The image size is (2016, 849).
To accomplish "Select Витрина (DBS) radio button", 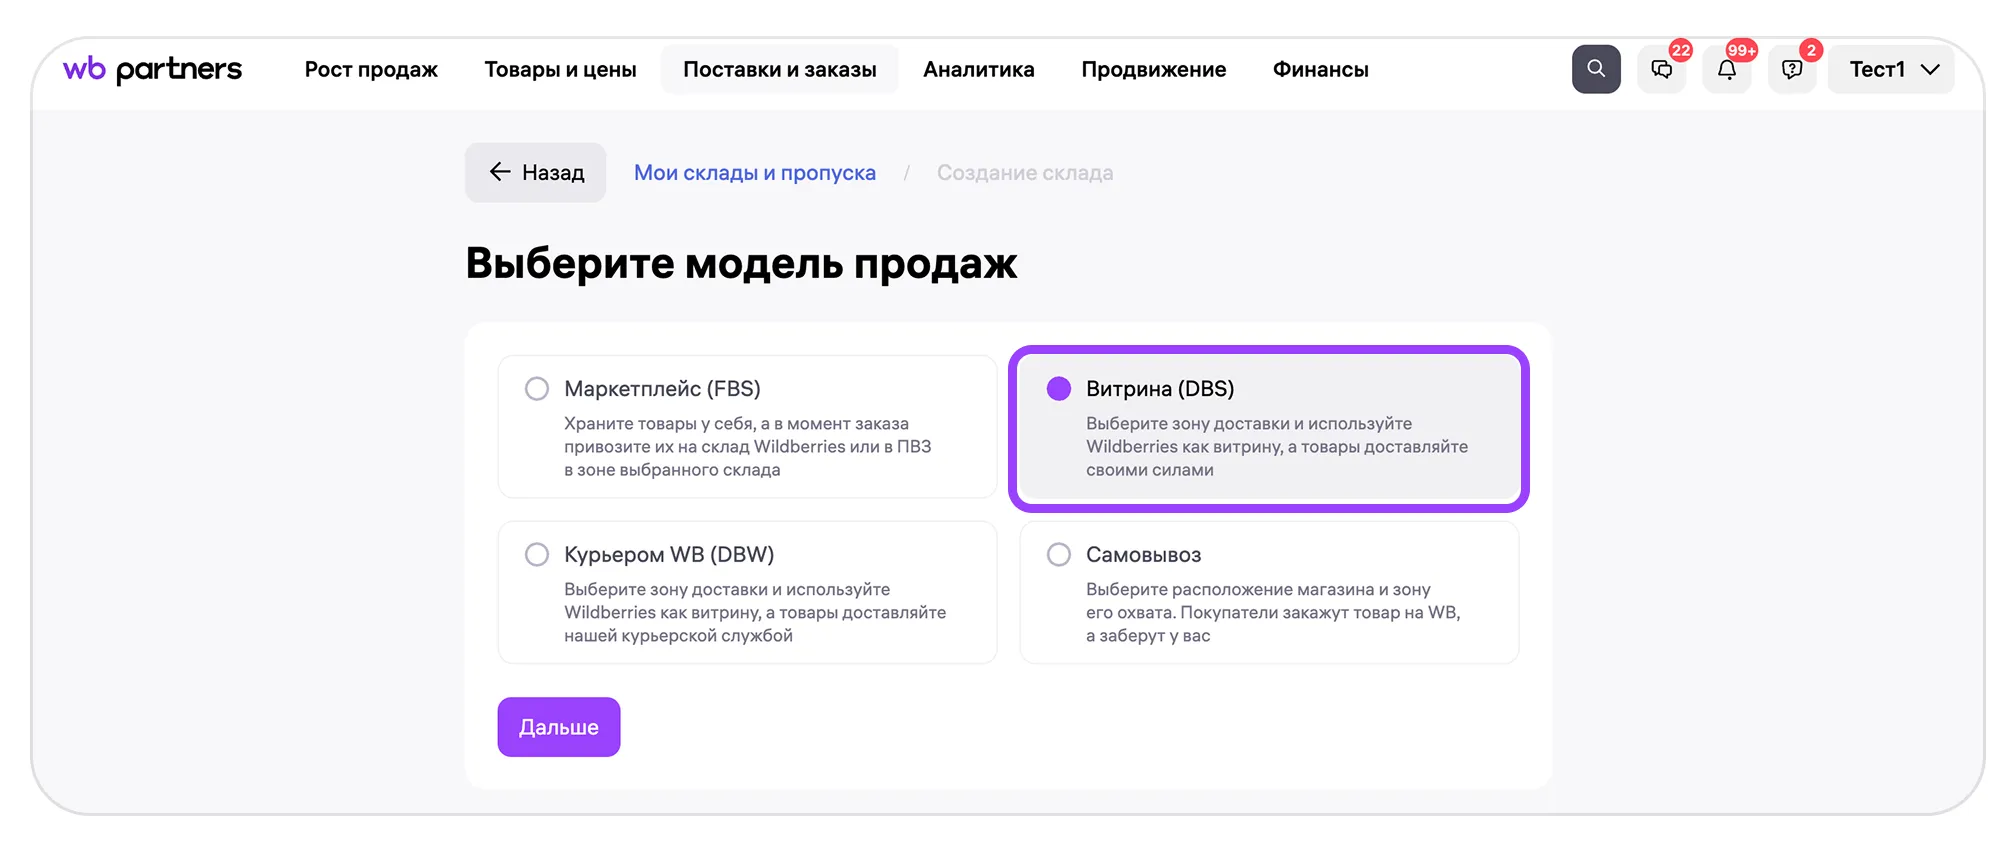I will (x=1059, y=388).
